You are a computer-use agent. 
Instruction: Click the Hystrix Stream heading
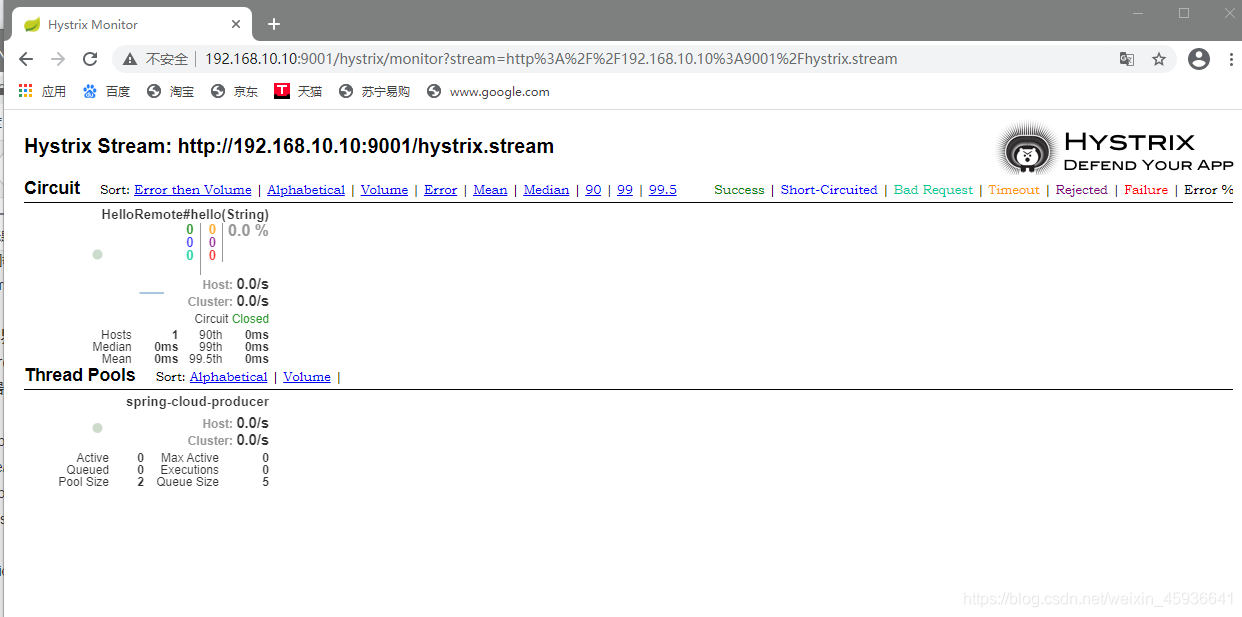[x=289, y=146]
